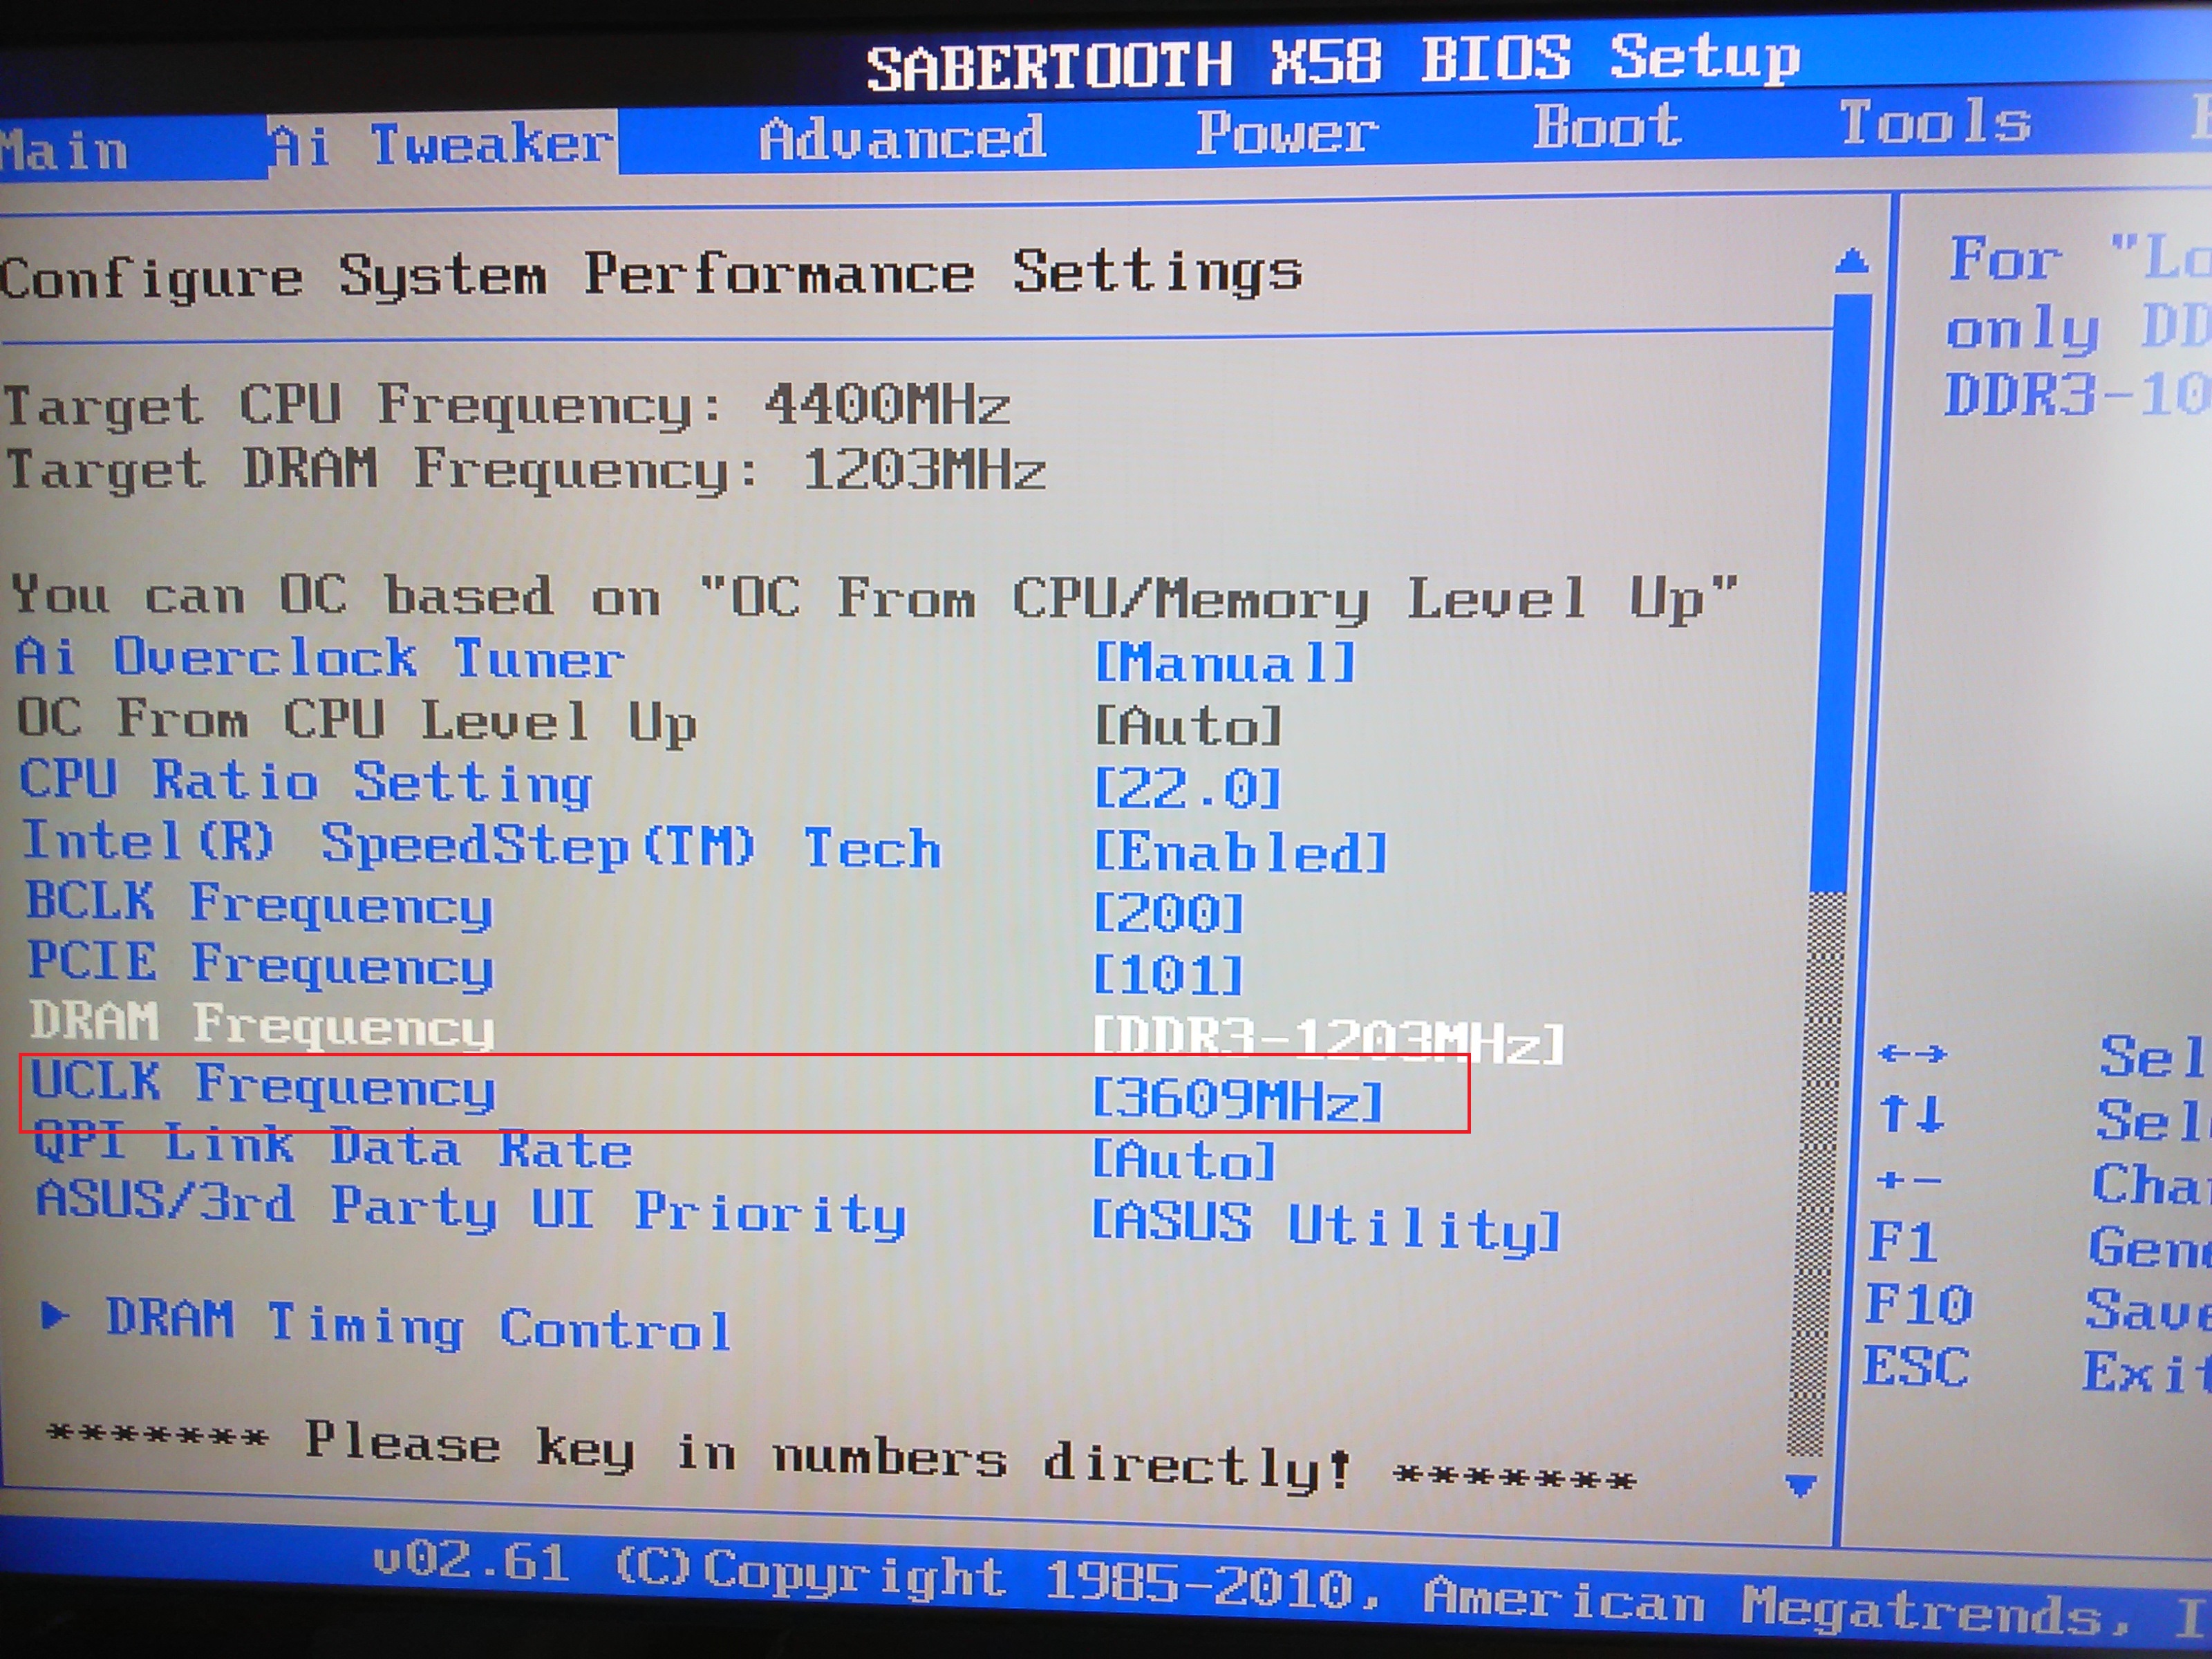Toggle OC From CPU Level Up Auto value
This screenshot has width=2212, height=1659.
[1188, 725]
